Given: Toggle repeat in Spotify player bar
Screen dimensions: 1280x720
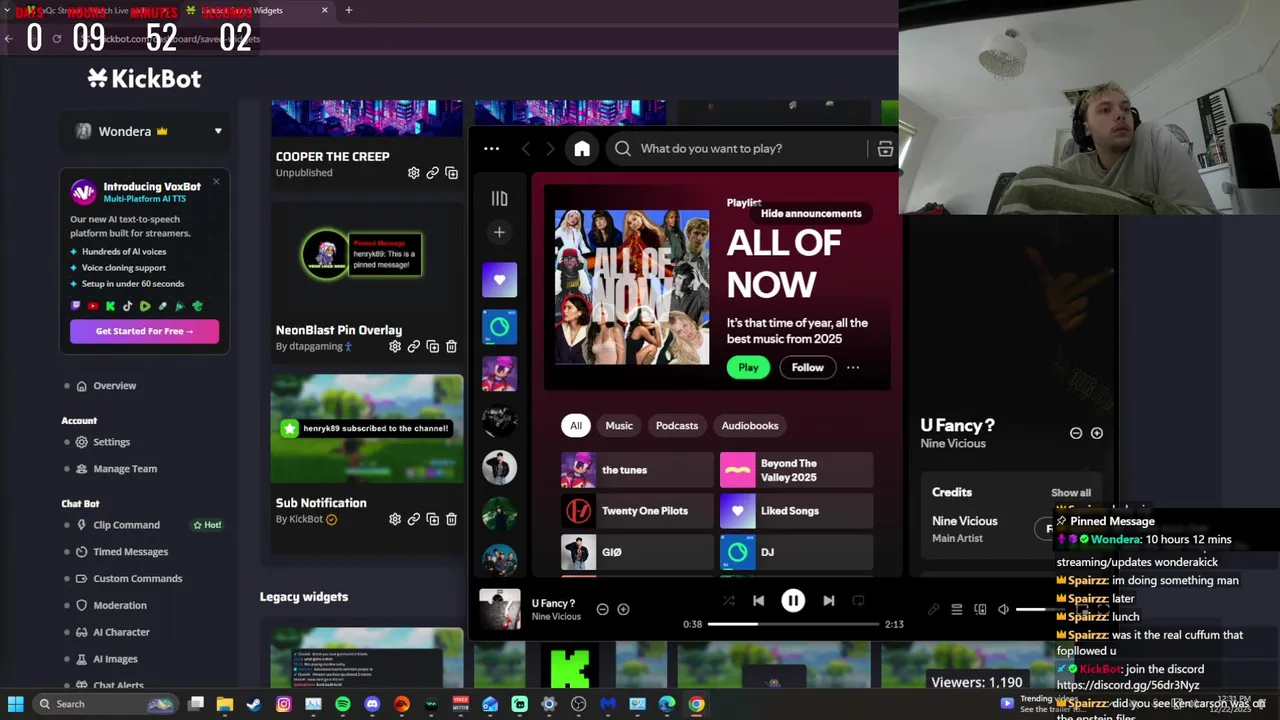Looking at the screenshot, I should point(858,601).
